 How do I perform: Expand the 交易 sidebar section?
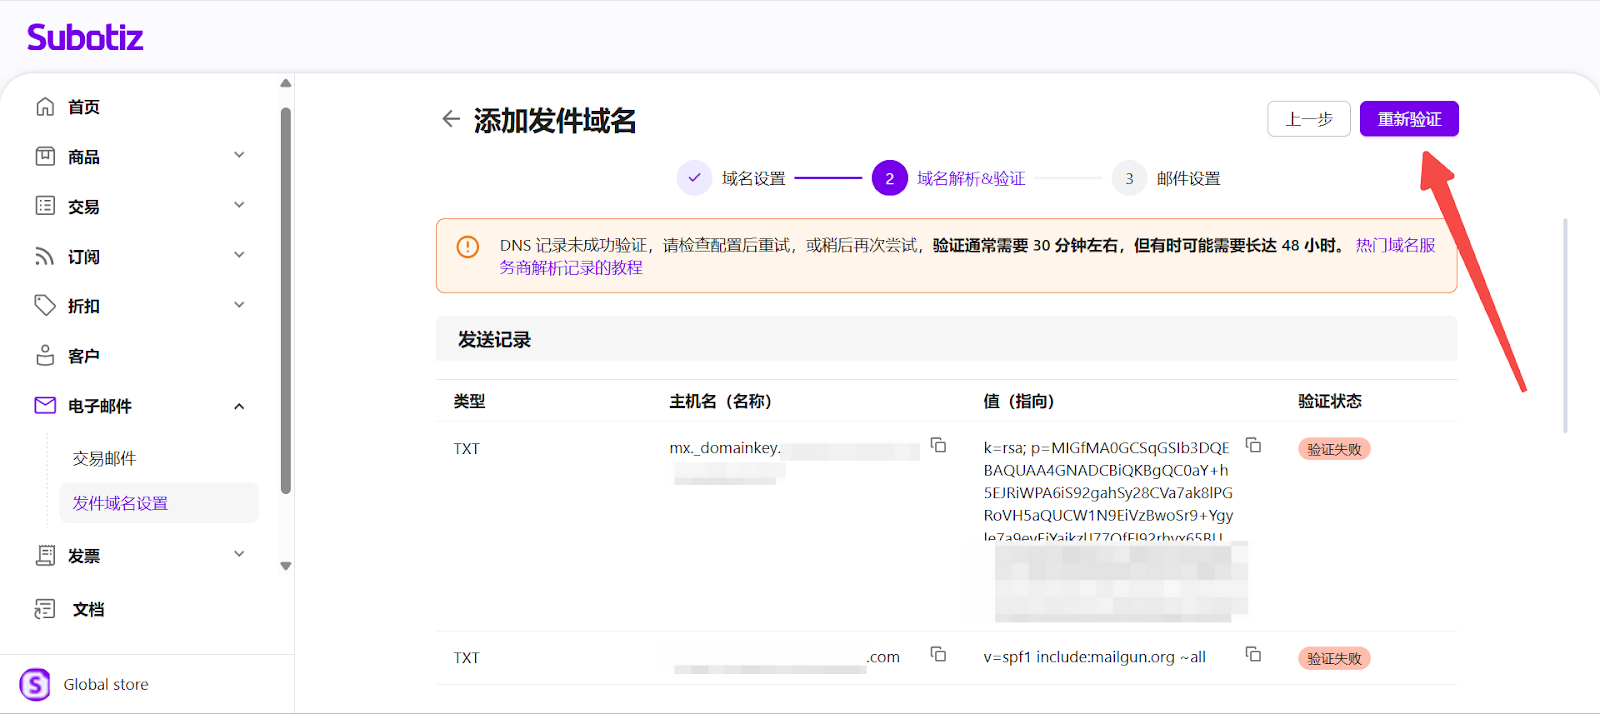point(239,205)
